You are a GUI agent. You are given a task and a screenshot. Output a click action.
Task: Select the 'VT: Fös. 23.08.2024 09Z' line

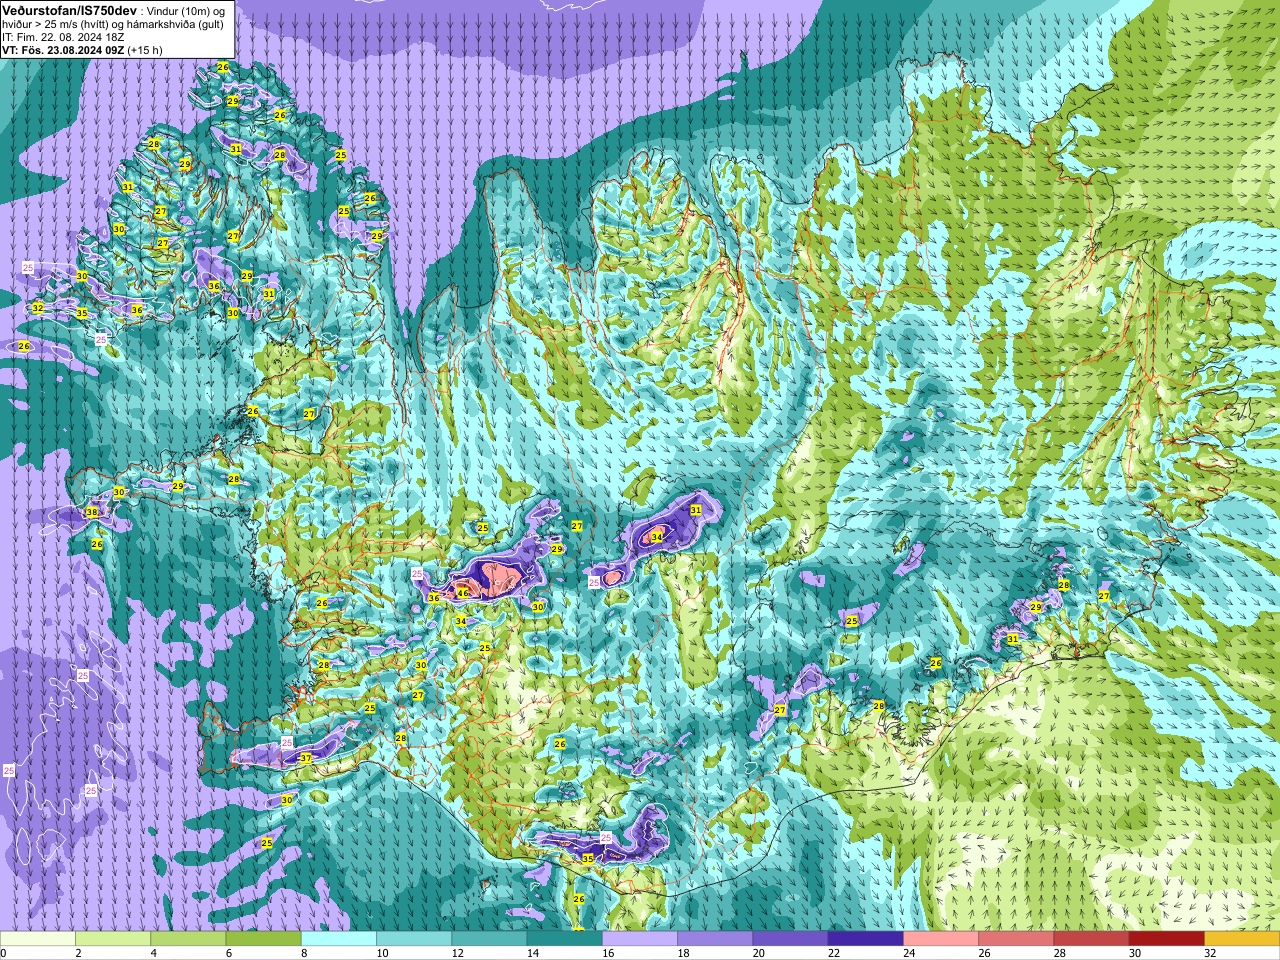[x=63, y=49]
